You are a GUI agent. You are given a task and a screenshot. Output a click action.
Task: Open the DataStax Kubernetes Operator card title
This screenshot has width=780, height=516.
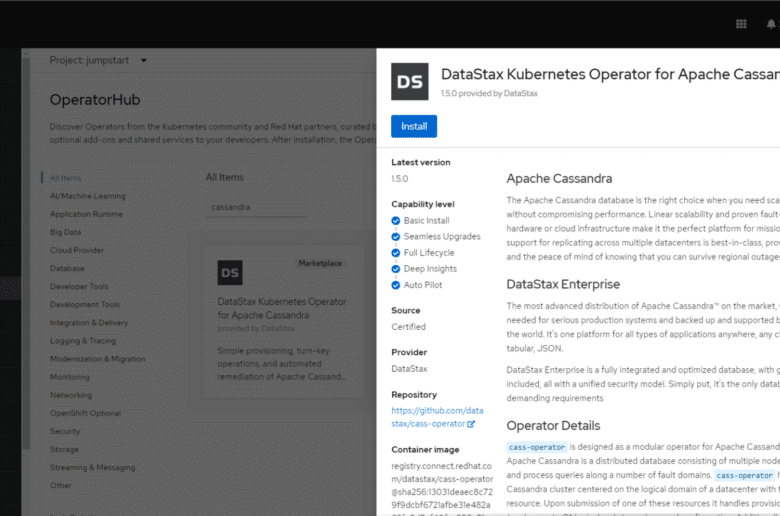[282, 309]
